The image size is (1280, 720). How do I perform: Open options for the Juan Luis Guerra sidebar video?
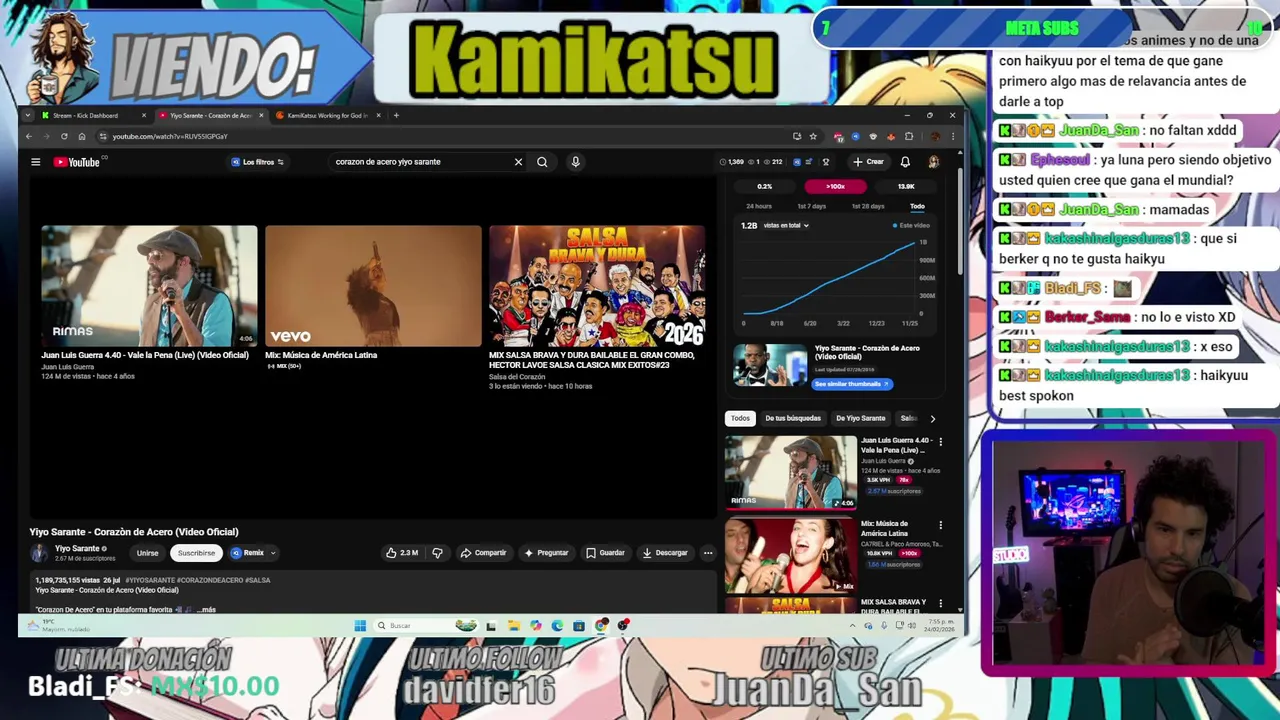point(940,441)
